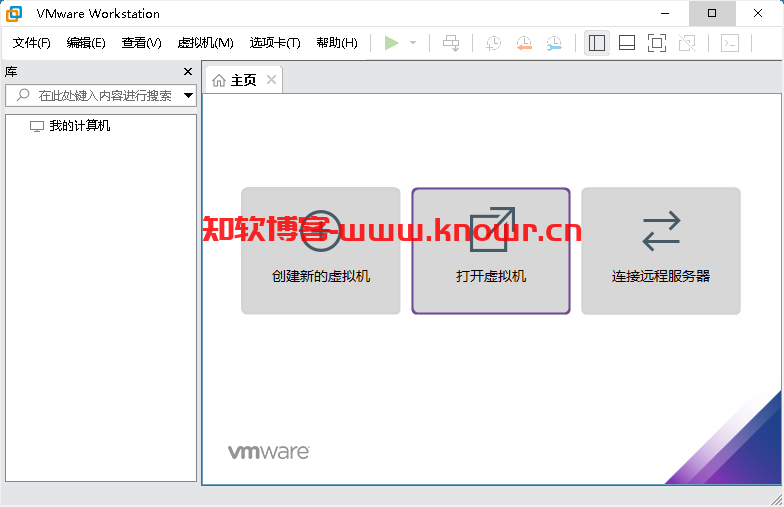
Task: Open the 文件(F) menu
Action: point(32,43)
